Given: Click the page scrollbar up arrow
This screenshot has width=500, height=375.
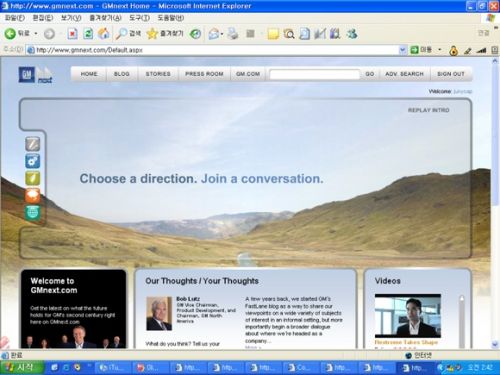Looking at the screenshot, I should coord(495,61).
